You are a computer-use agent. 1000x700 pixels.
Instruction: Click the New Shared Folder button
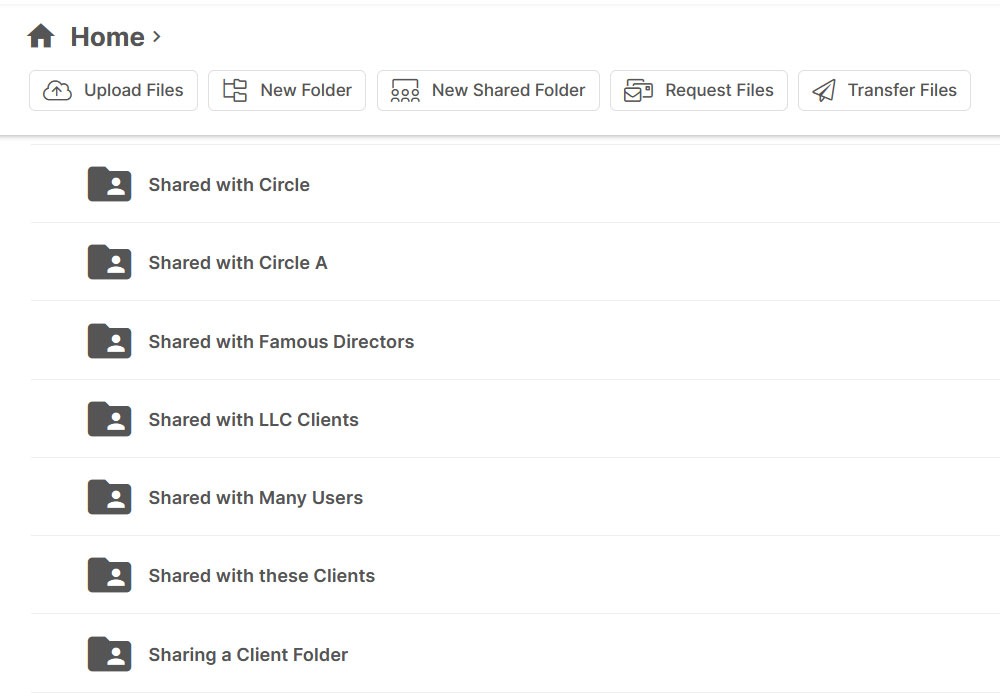[488, 90]
